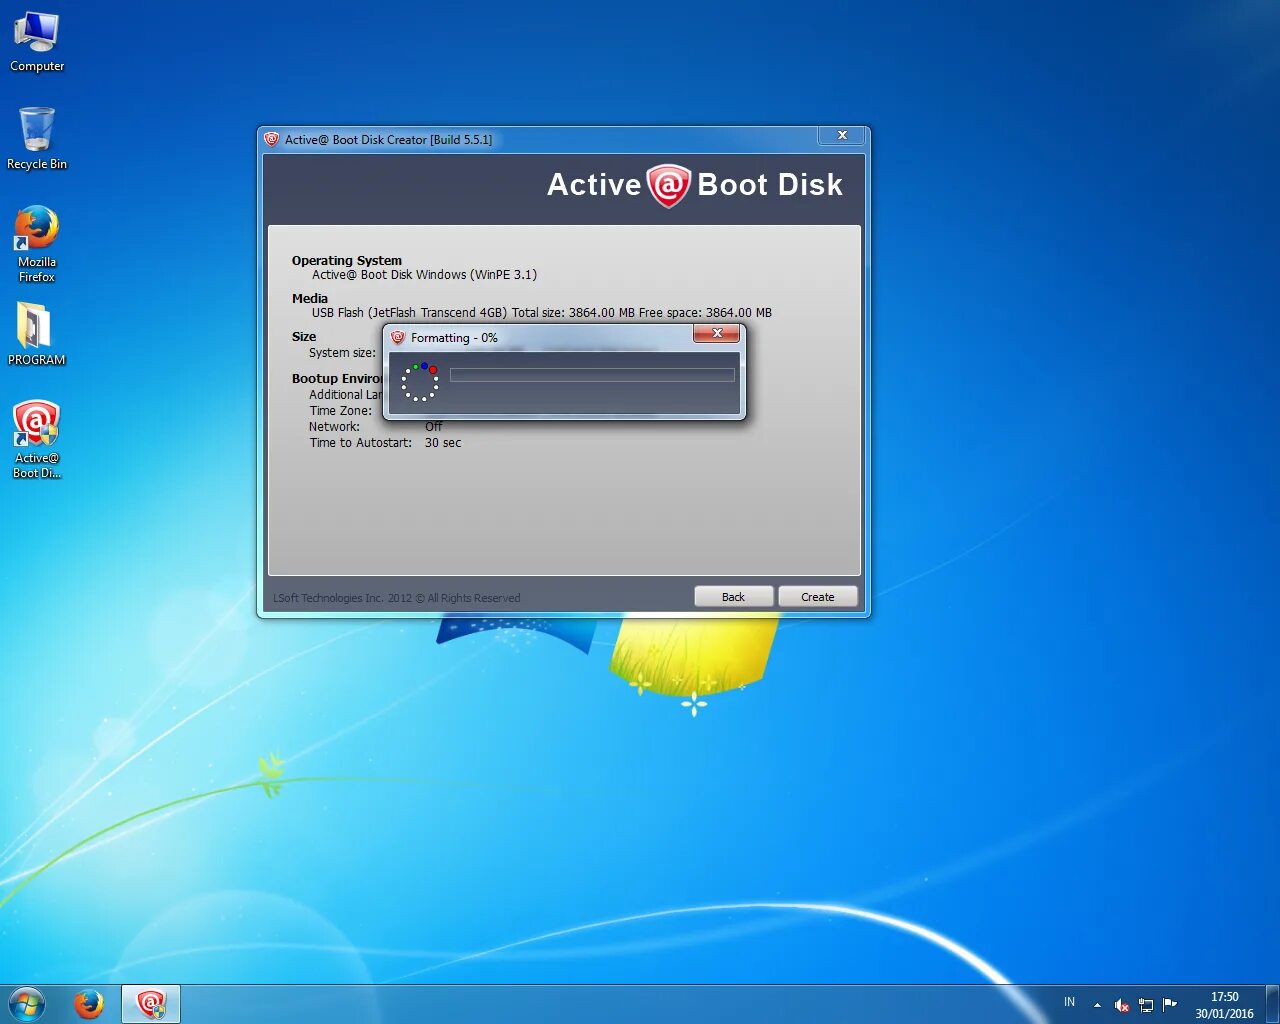Viewport: 1280px width, 1024px height.
Task: Click the 'Time Zone:' label
Action: tap(340, 411)
